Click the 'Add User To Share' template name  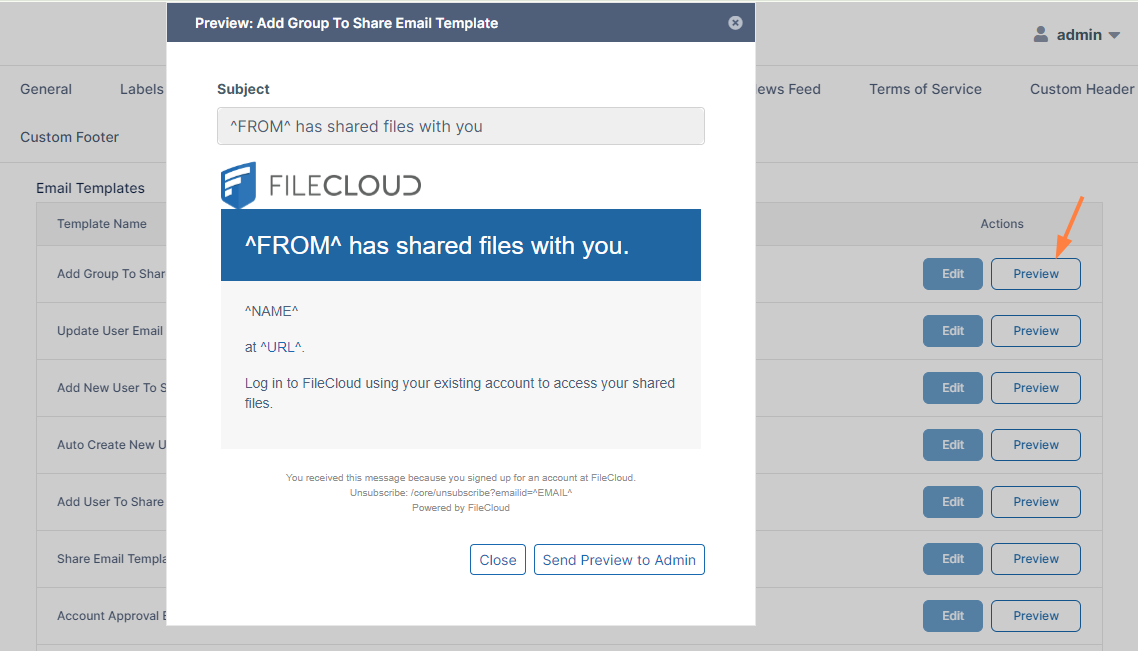[110, 501]
